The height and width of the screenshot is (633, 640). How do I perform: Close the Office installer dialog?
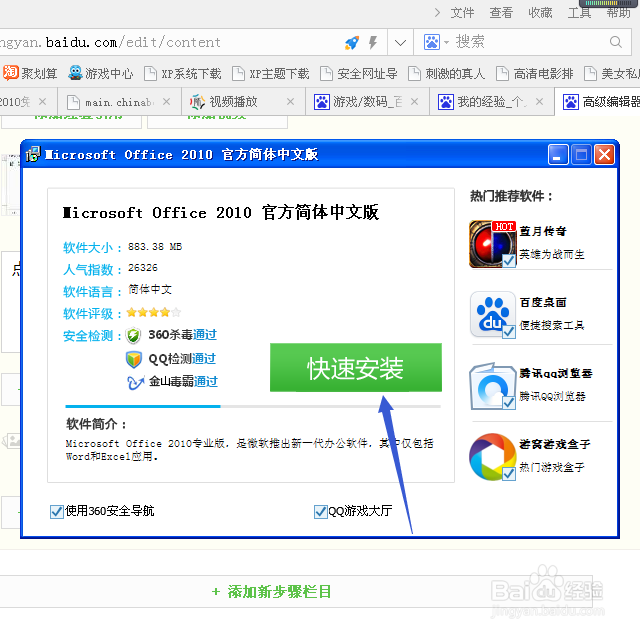pyautogui.click(x=604, y=155)
